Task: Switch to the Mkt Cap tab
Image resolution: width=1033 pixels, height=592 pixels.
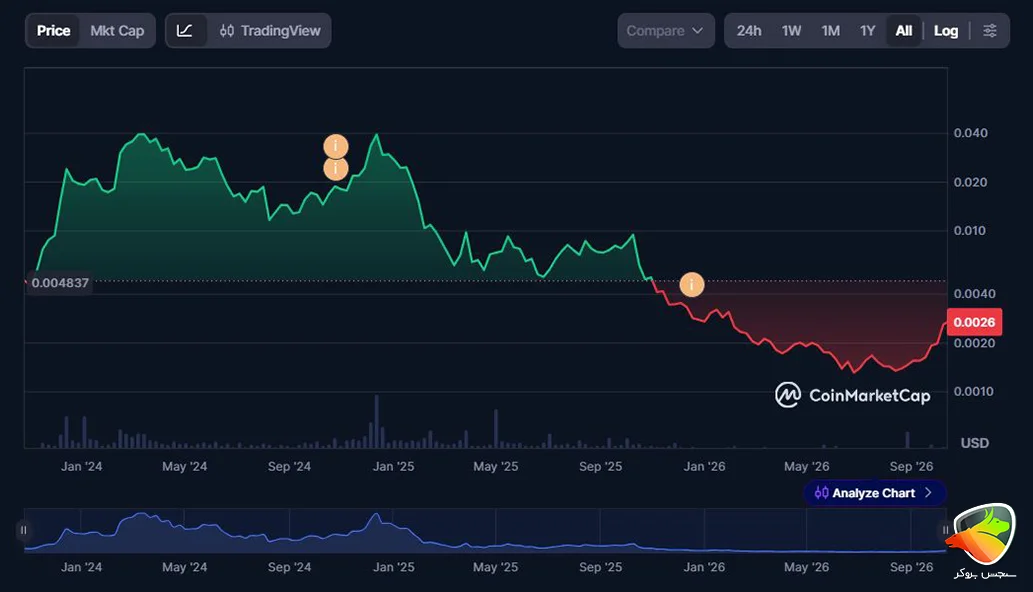Action: (117, 31)
